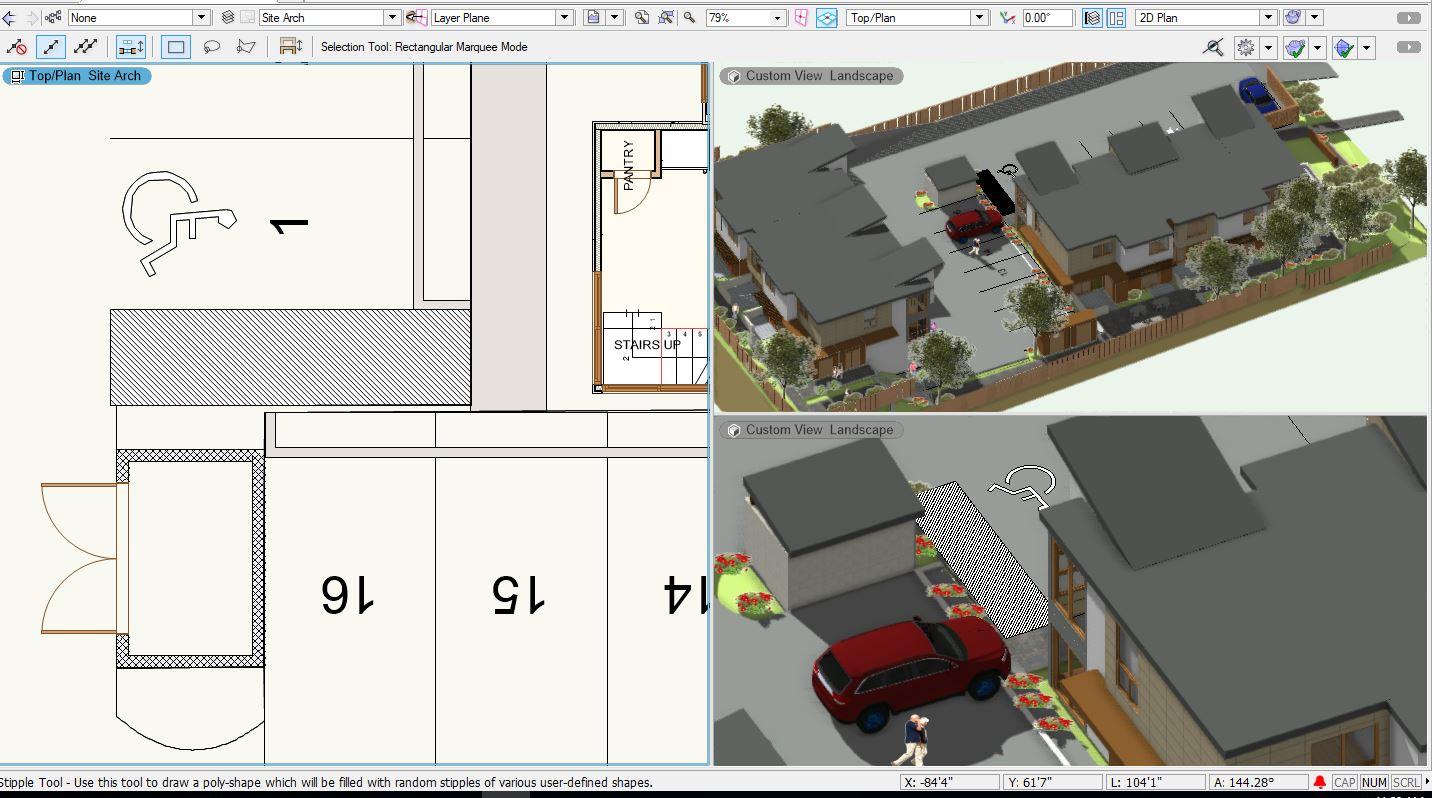Select the Polygonal Marquee mode

(246, 47)
